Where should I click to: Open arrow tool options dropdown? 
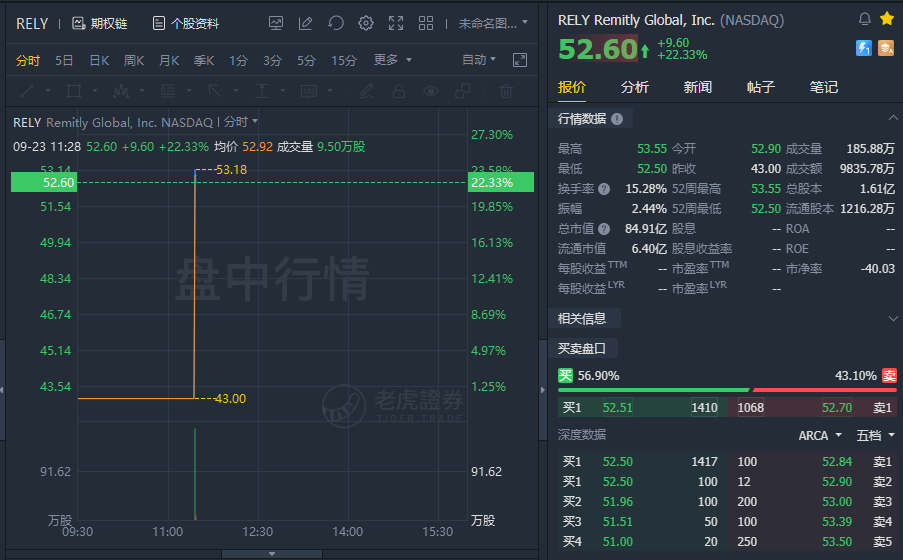tap(236, 91)
